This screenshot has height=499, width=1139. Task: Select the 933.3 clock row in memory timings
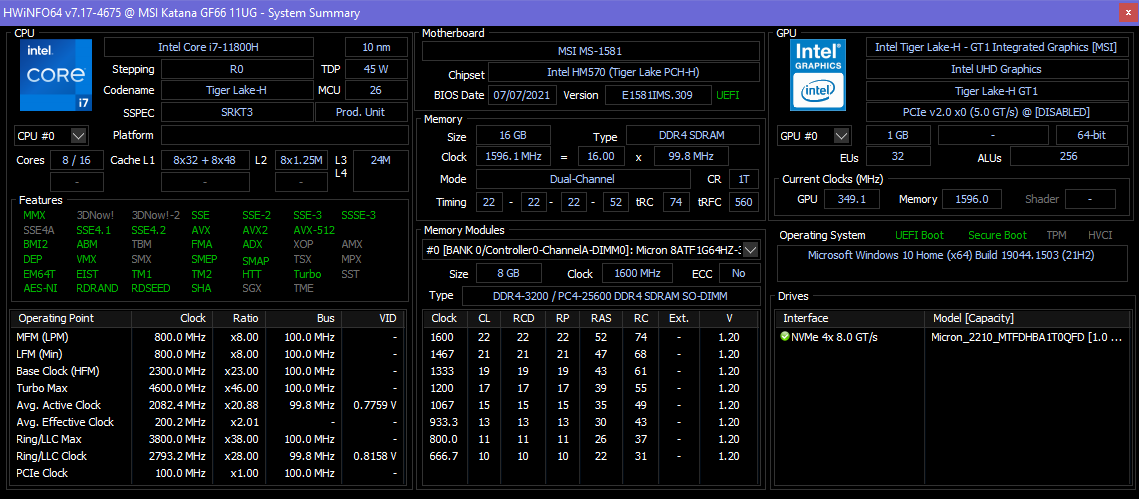pos(591,422)
